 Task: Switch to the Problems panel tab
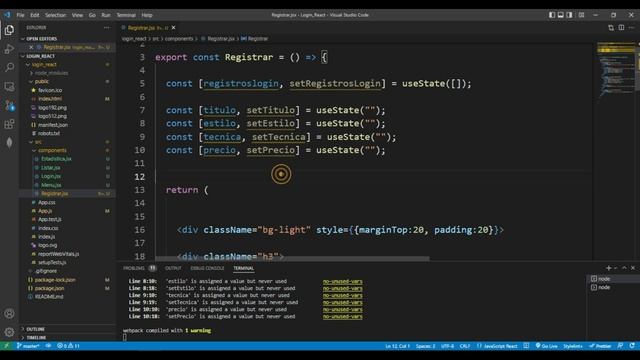point(139,268)
